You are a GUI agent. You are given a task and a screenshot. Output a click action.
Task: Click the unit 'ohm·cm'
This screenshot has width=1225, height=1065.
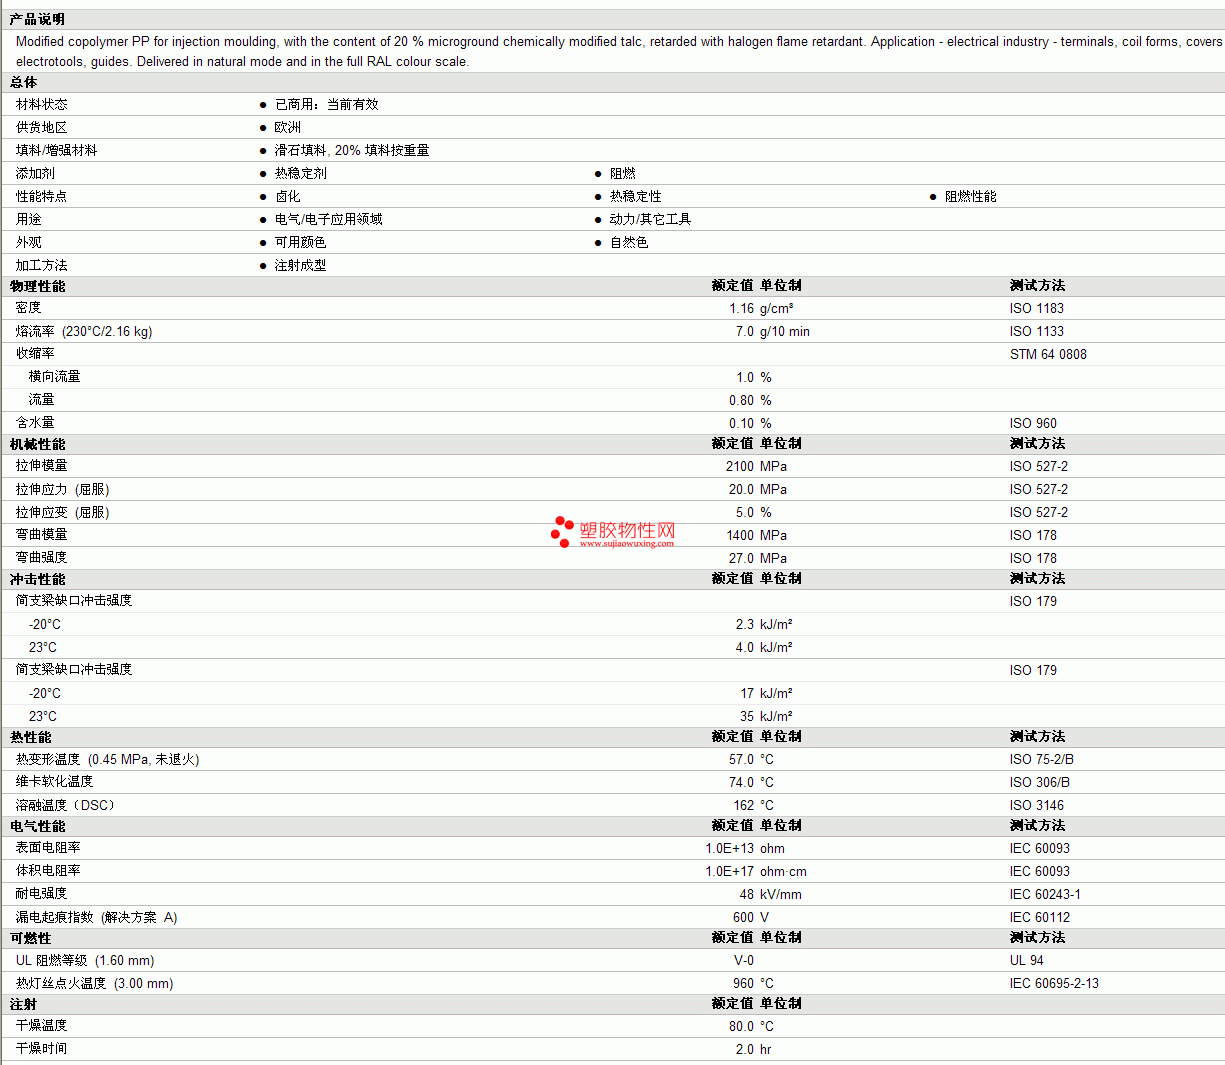coord(783,871)
